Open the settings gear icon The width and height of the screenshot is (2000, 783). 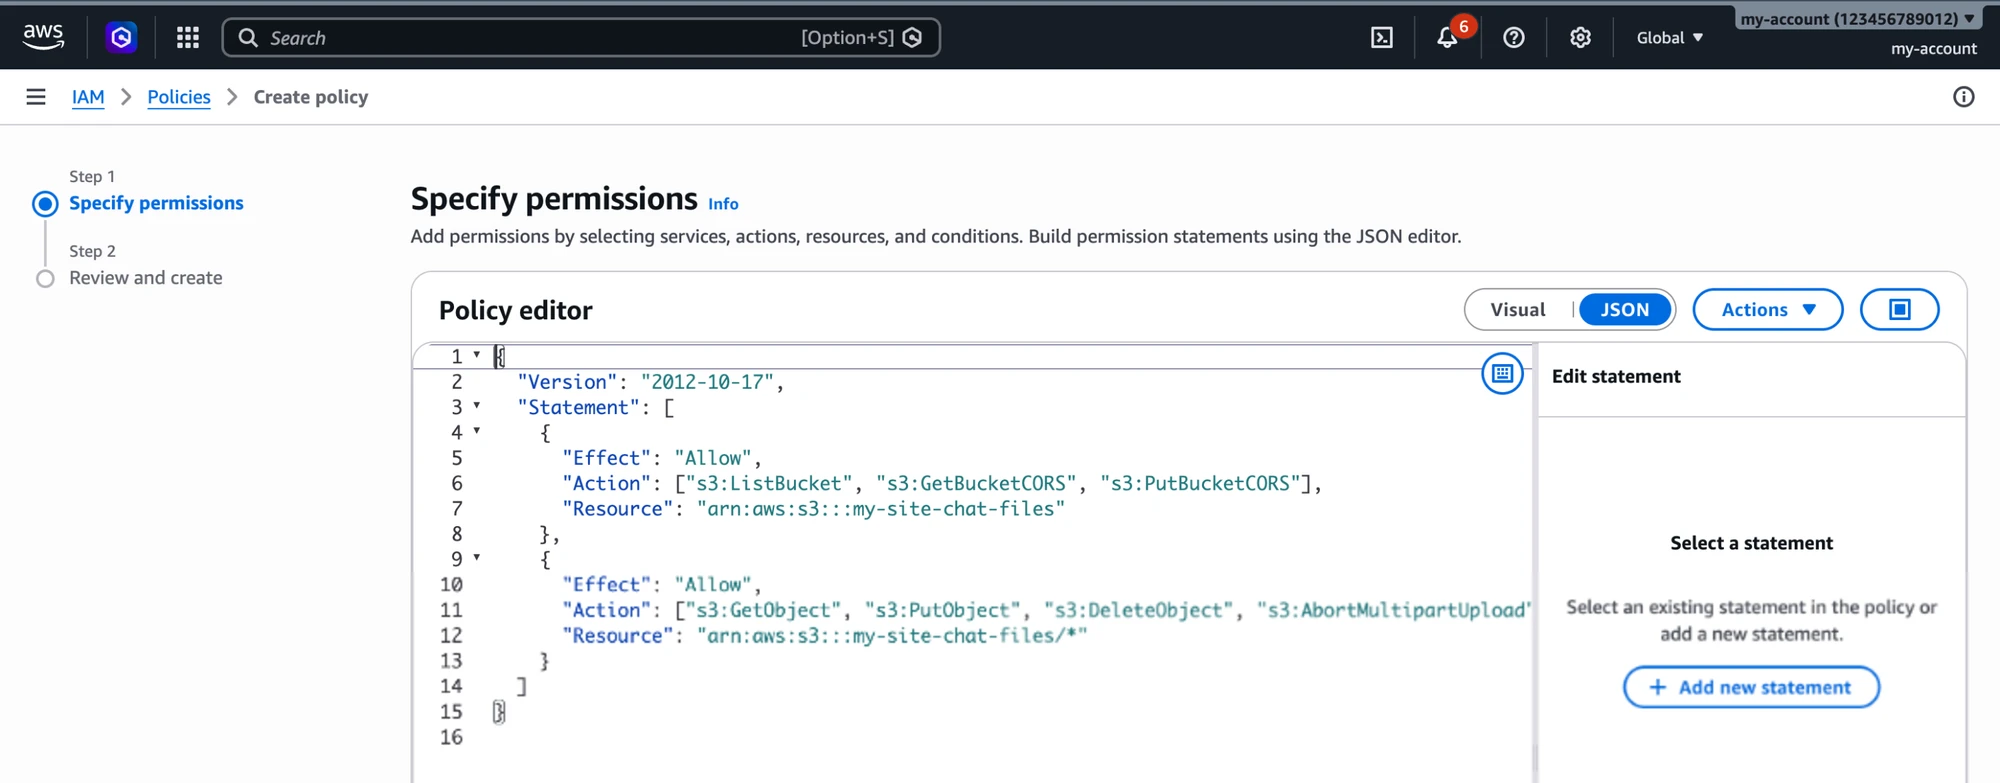click(1580, 37)
